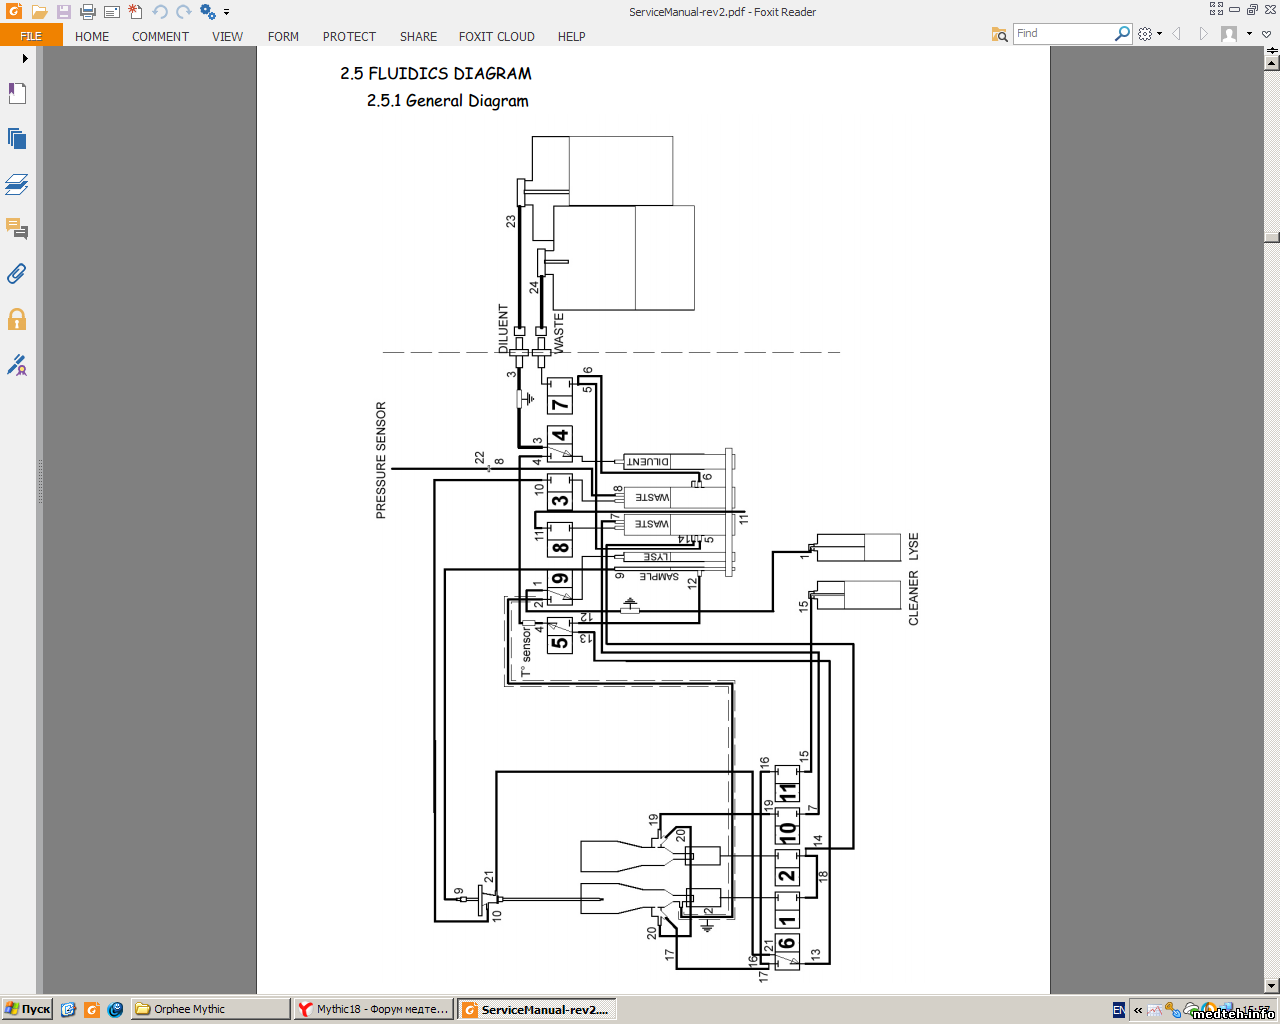1280x1024 pixels.
Task: Open the Comments panel icon
Action: (17, 229)
